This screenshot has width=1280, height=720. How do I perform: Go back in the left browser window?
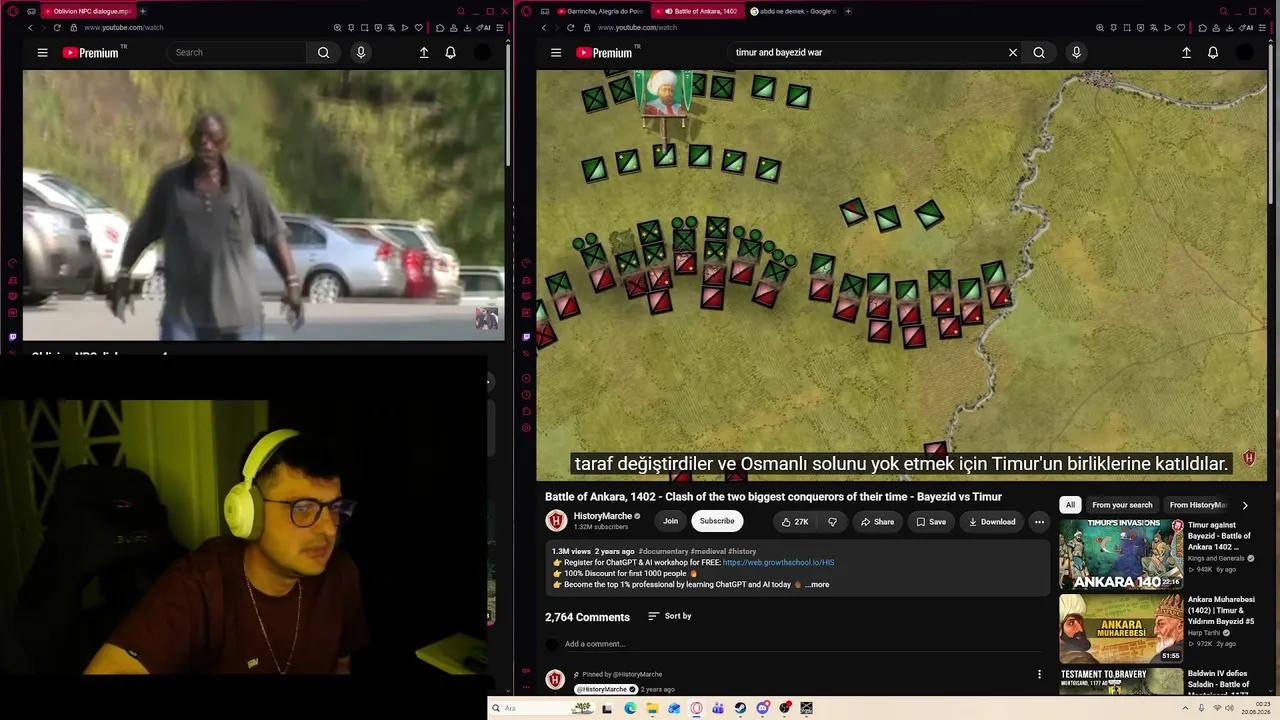pyautogui.click(x=30, y=28)
